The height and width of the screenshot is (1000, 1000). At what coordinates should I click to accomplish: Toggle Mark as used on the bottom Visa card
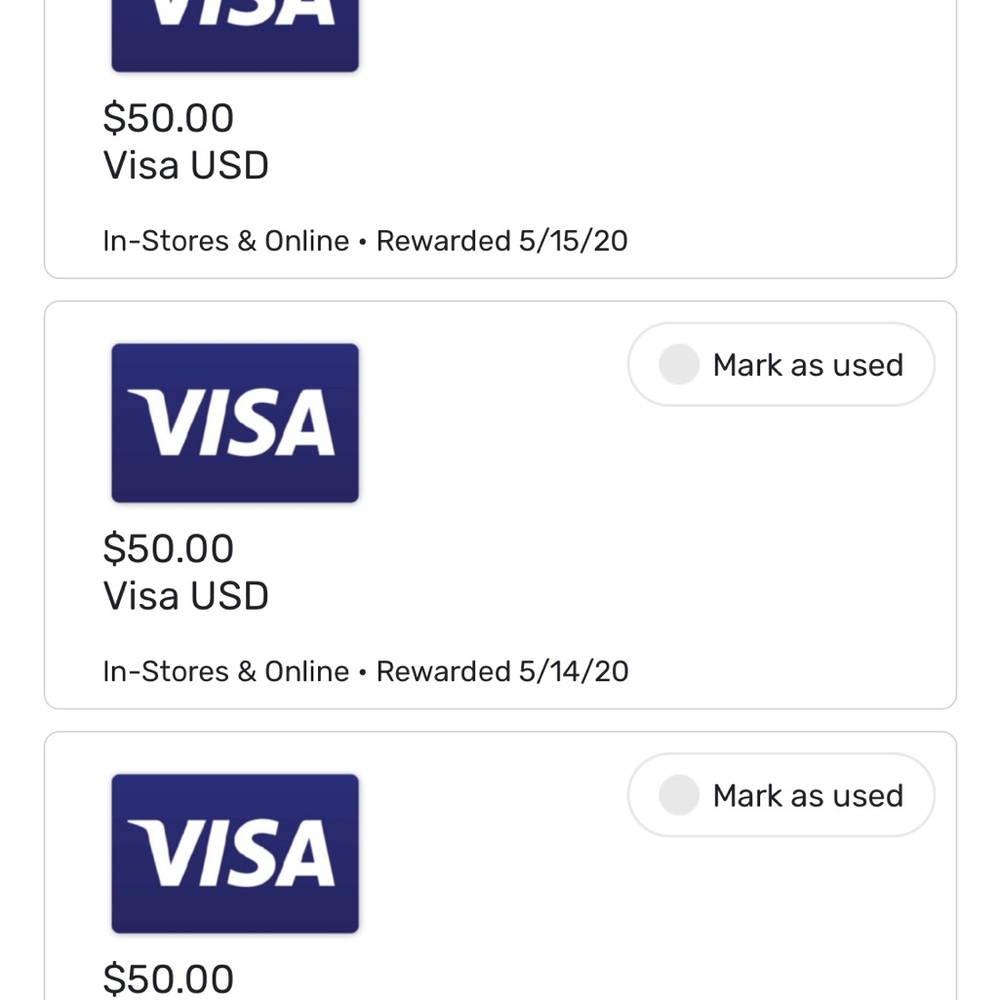pyautogui.click(x=781, y=795)
